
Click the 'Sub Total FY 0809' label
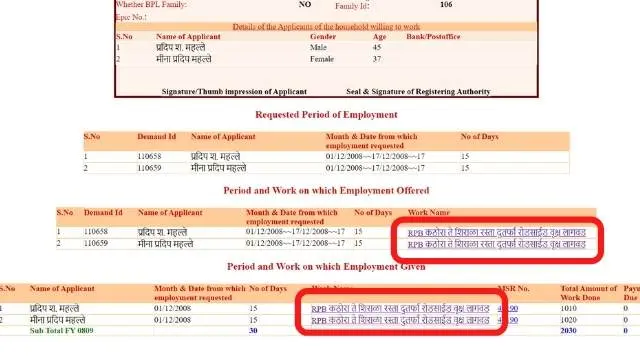pyautogui.click(x=62, y=331)
